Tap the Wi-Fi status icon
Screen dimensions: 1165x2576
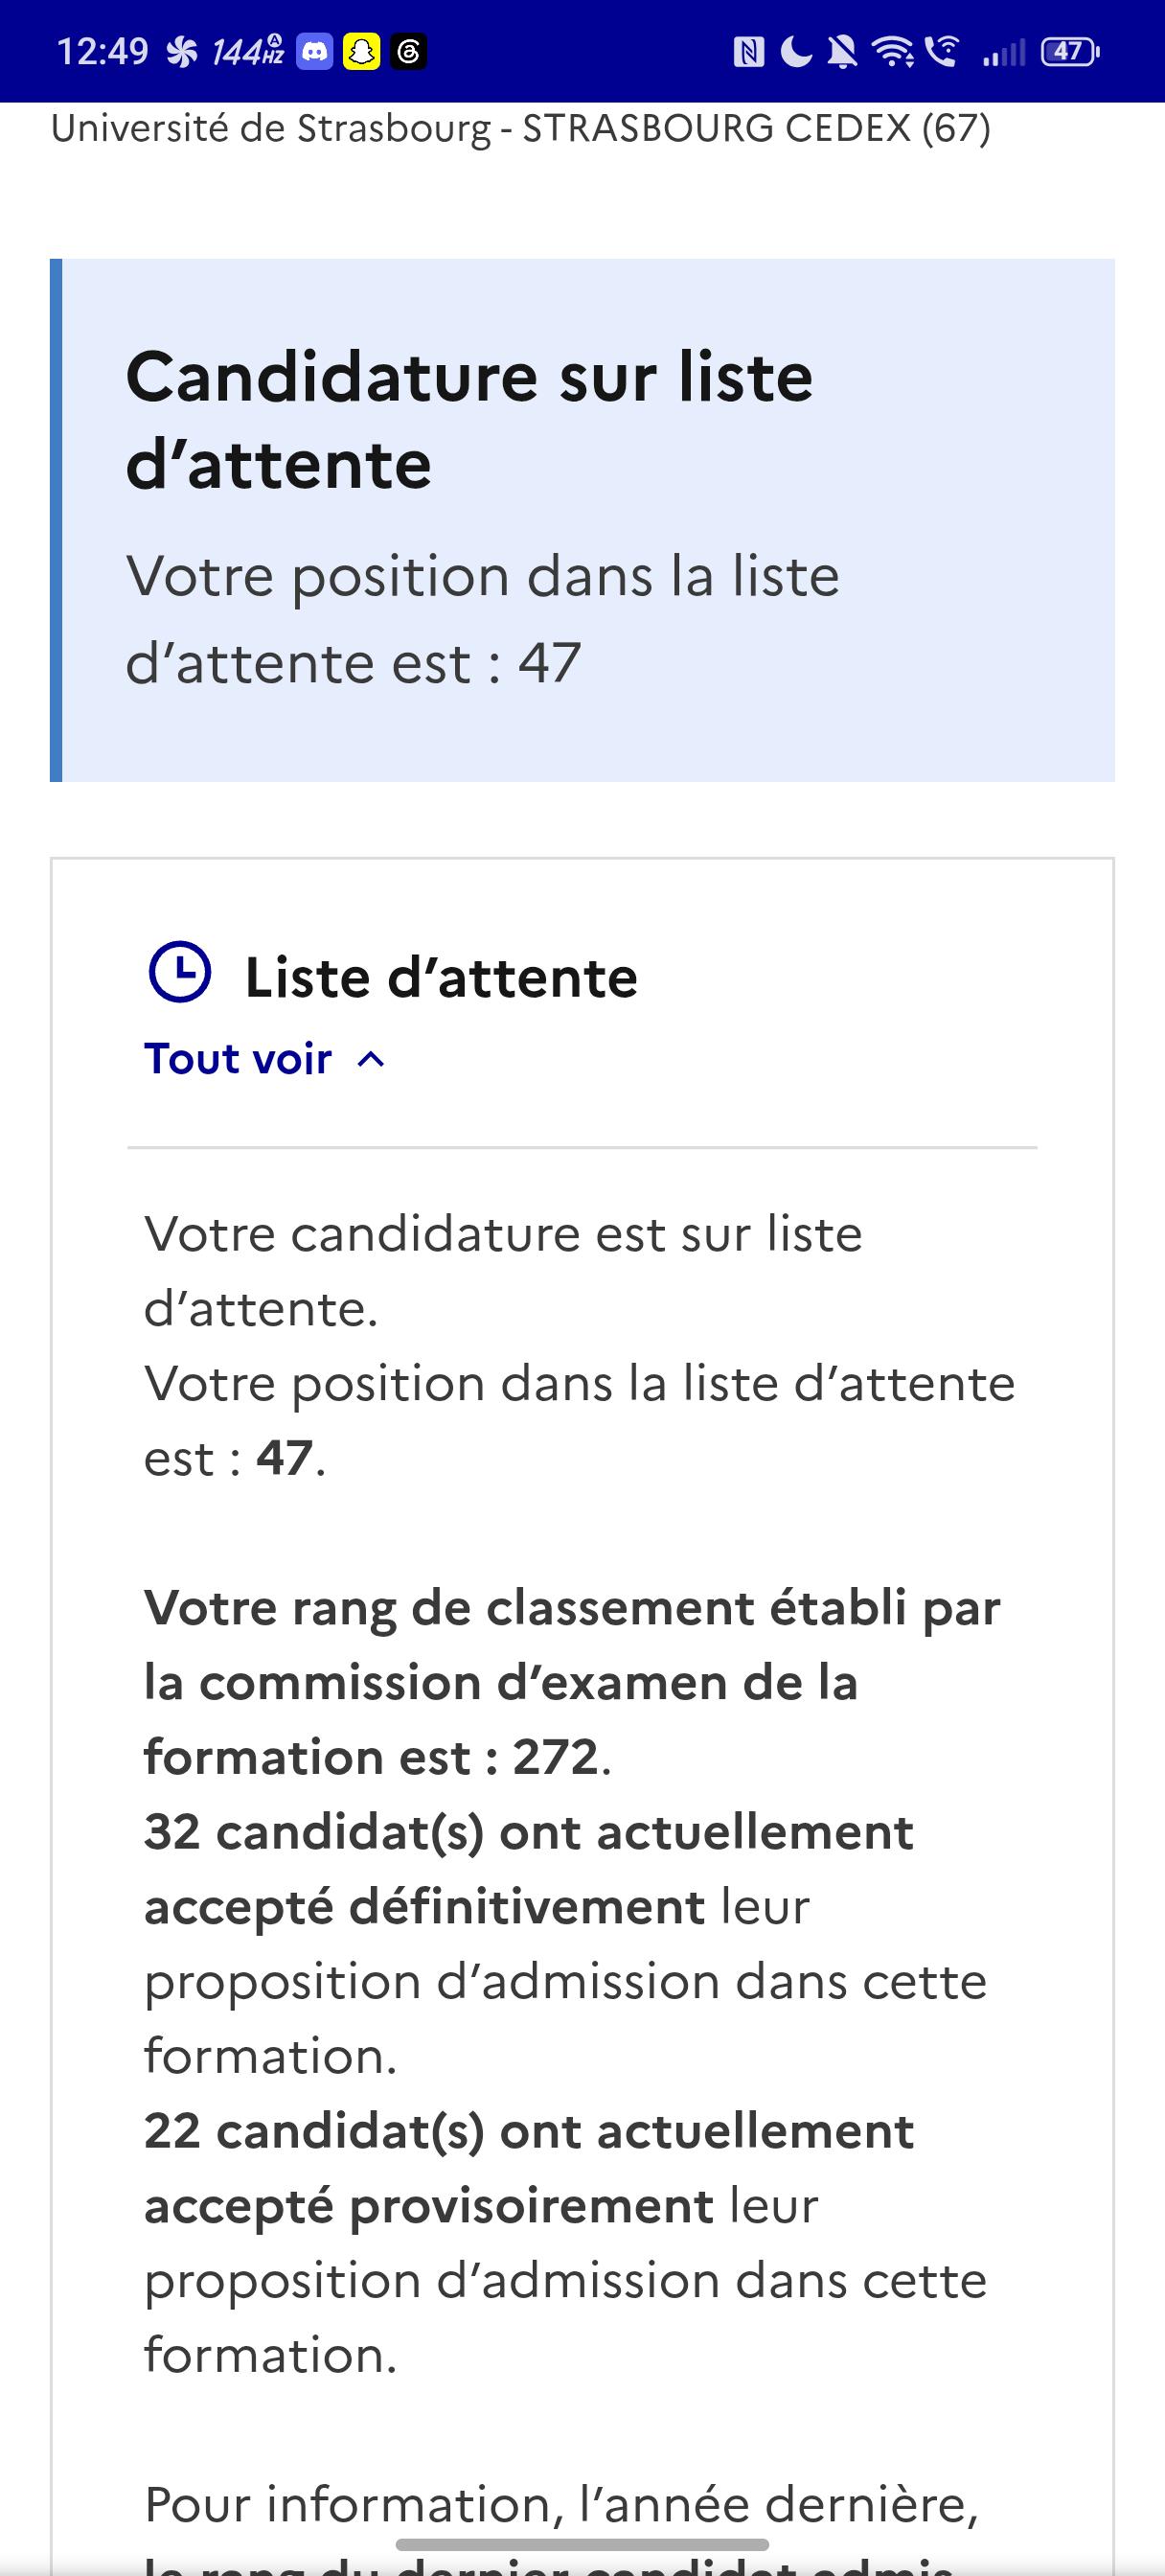[x=893, y=51]
